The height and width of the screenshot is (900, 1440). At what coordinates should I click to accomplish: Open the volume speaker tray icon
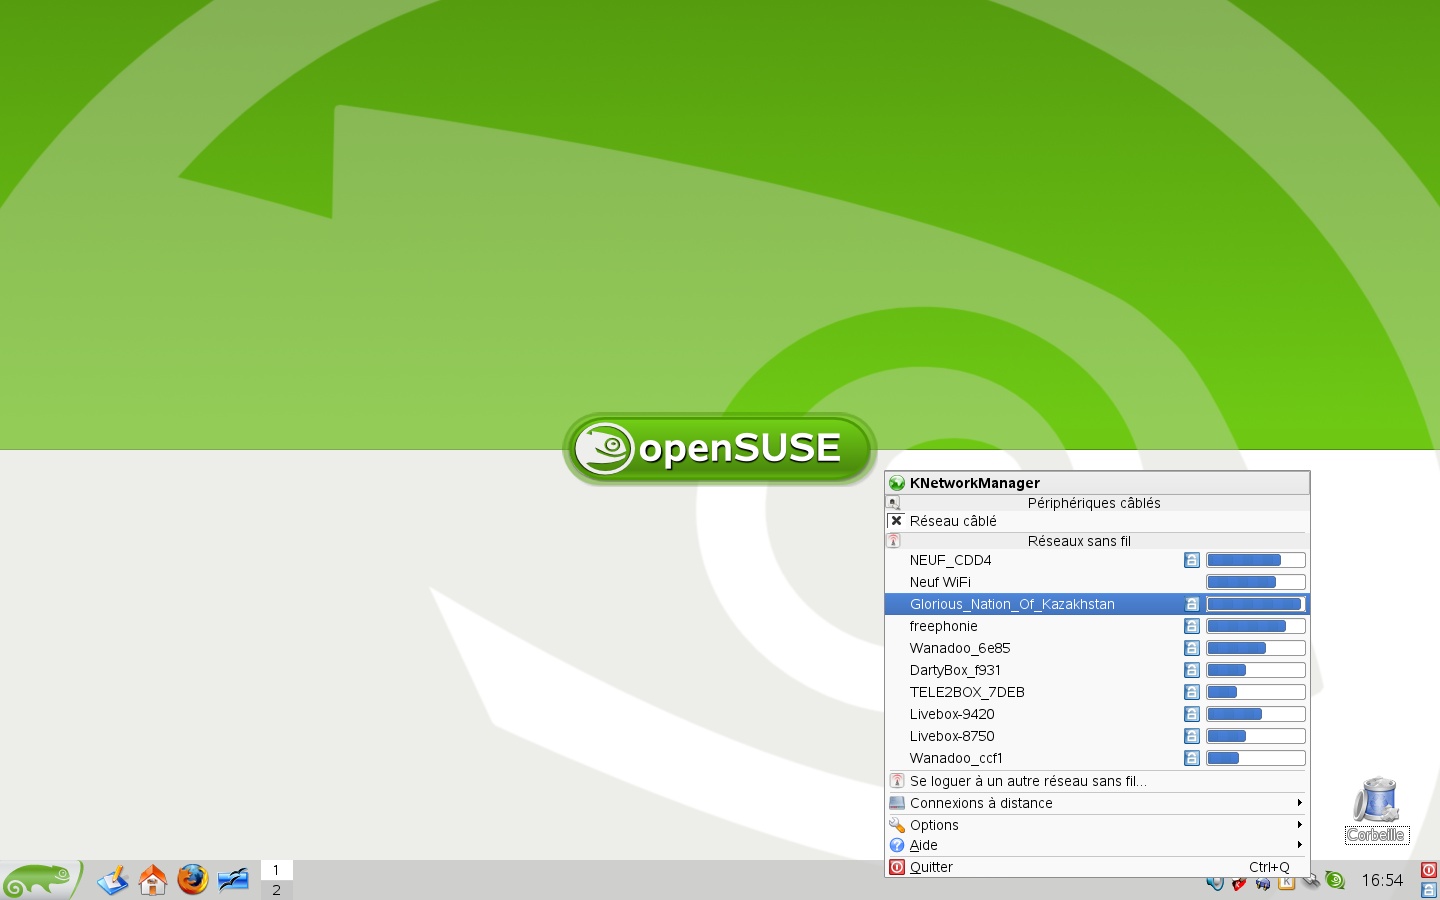click(x=1215, y=883)
